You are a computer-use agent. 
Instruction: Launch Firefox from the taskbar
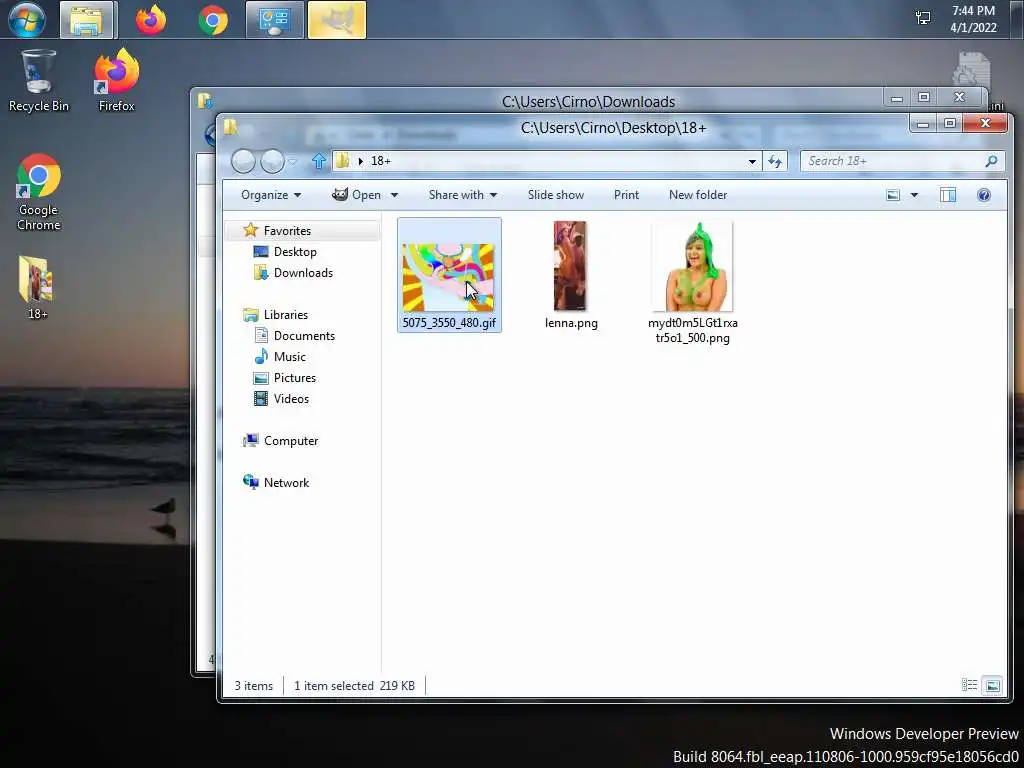click(x=151, y=20)
